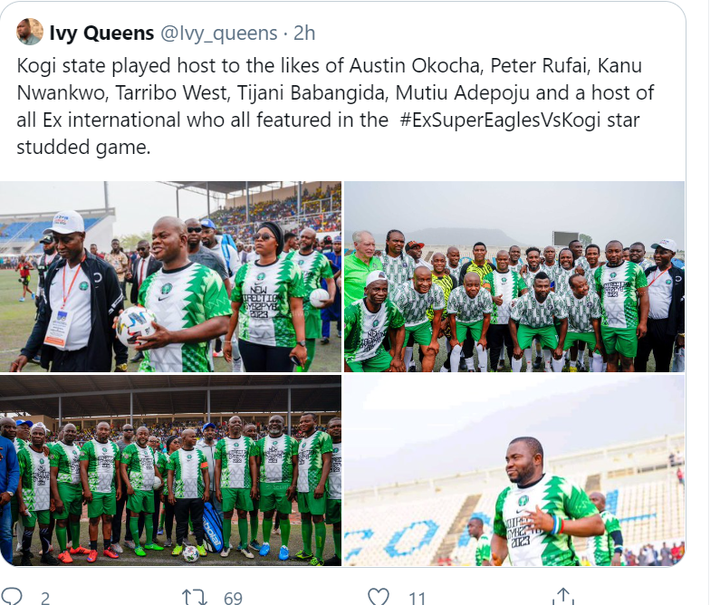This screenshot has height=605, width=720.
Task: Click the retweet arrows icon
Action: coord(195,597)
